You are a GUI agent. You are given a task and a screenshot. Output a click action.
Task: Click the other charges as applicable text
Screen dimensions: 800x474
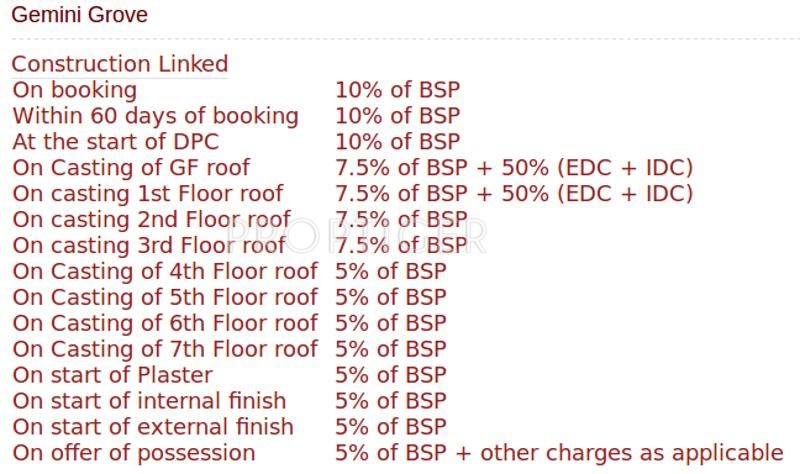pos(632,454)
